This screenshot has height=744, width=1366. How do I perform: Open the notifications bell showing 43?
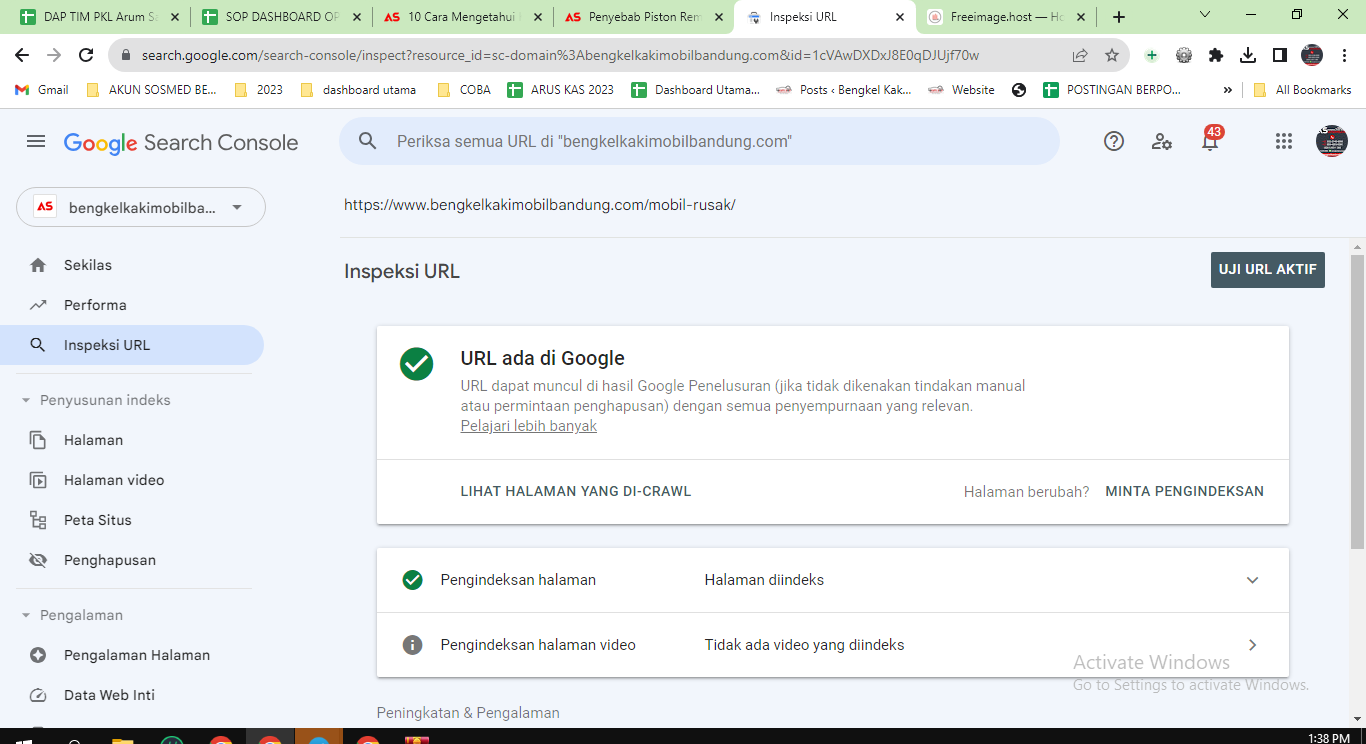point(1210,140)
